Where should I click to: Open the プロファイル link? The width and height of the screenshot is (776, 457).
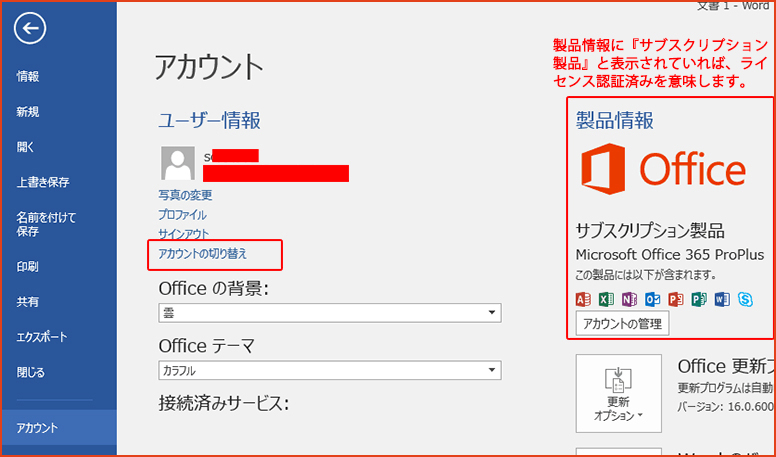coord(182,215)
